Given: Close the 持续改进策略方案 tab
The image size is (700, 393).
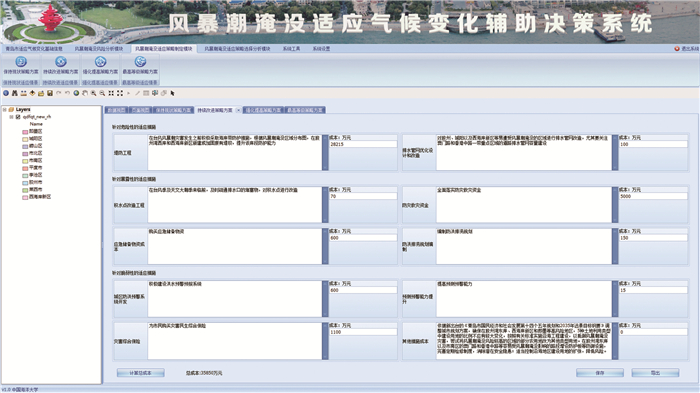Looking at the screenshot, I should tap(238, 110).
